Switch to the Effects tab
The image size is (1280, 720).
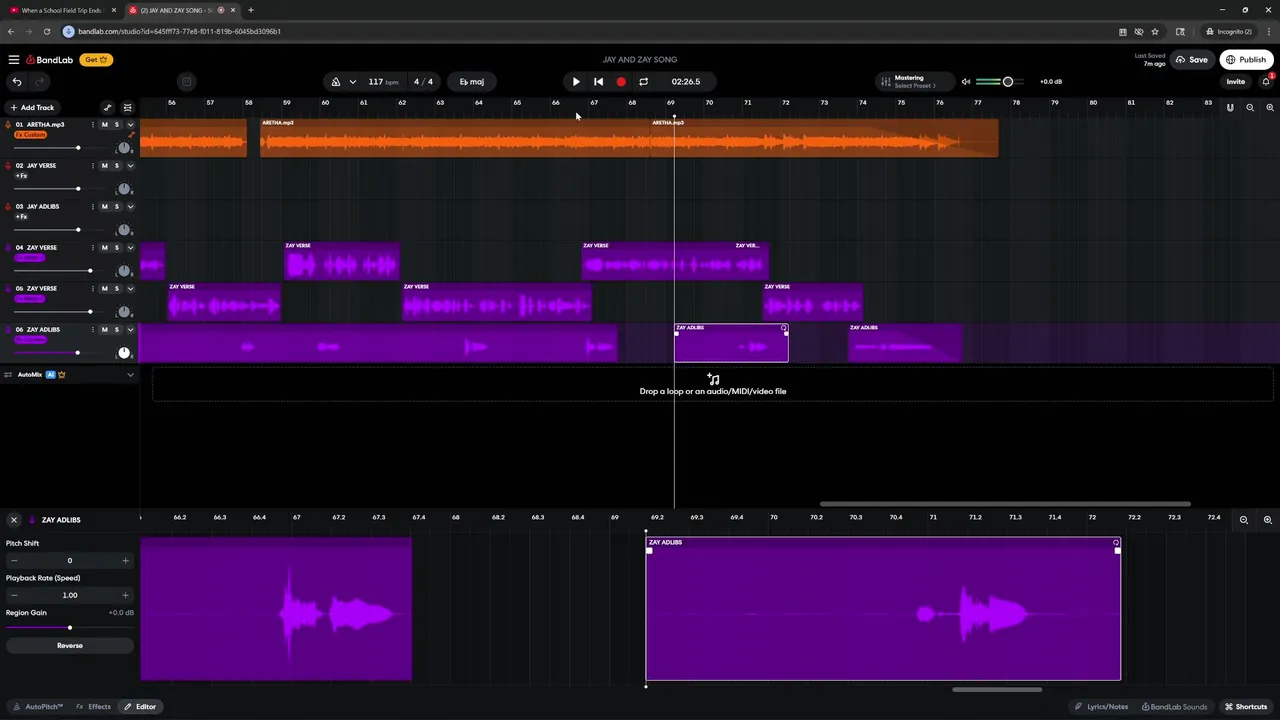click(x=94, y=707)
